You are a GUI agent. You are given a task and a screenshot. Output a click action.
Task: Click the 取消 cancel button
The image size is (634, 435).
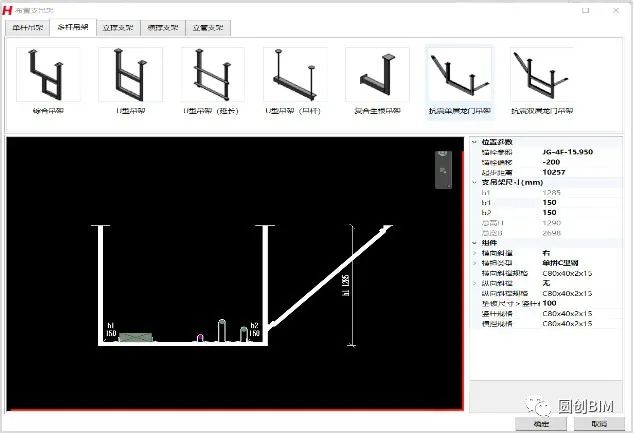pyautogui.click(x=599, y=424)
